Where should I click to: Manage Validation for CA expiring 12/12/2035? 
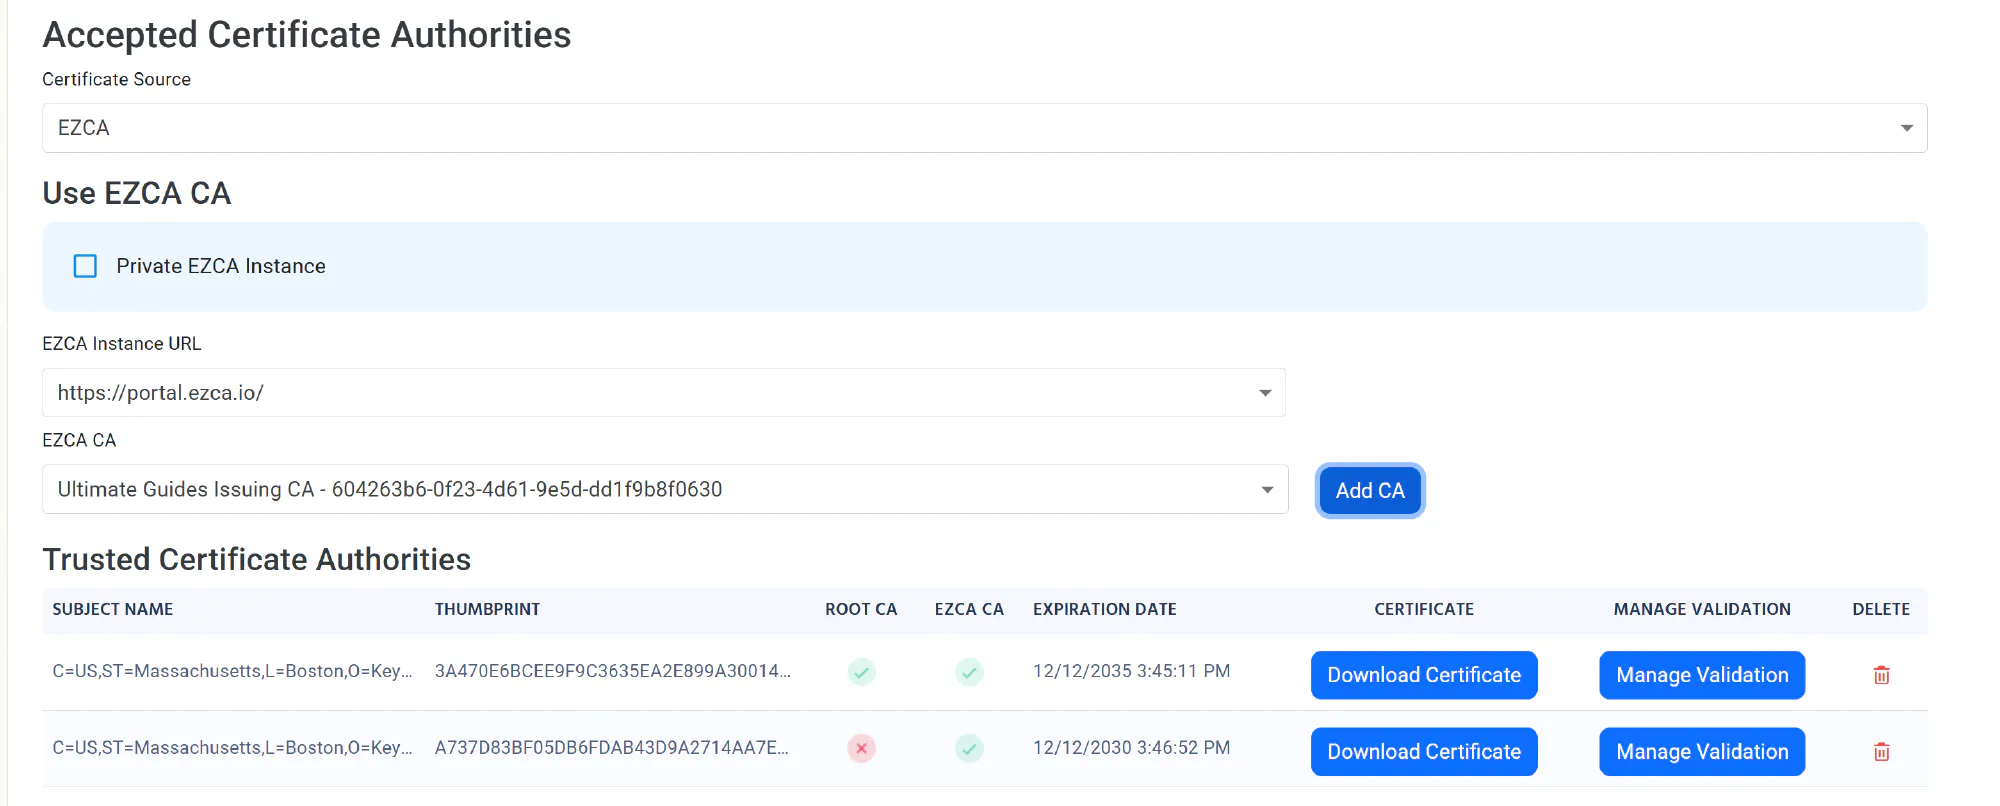[1702, 675]
